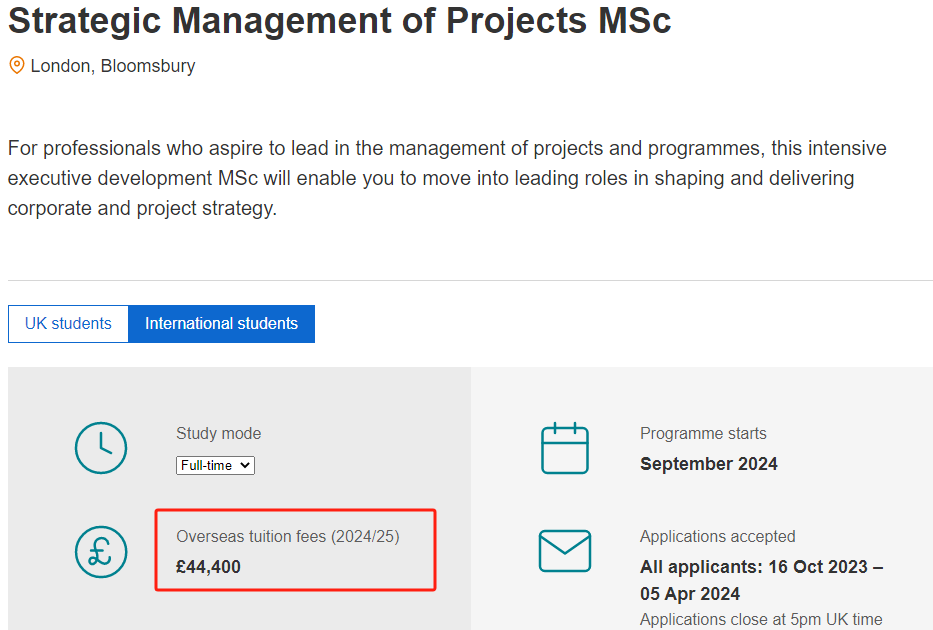Switch to the UK students tab

[x=68, y=324]
